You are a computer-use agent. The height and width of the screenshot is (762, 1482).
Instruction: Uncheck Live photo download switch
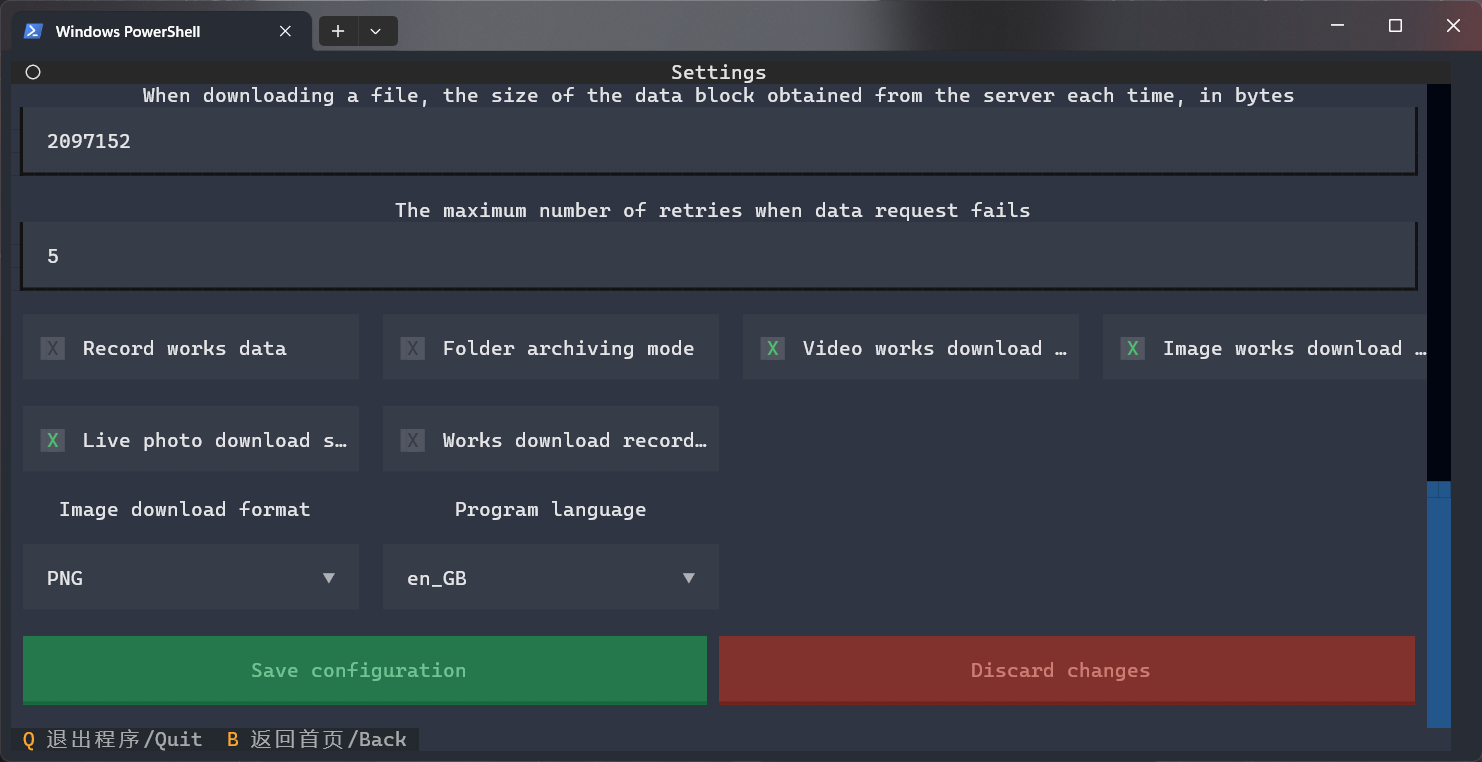pyautogui.click(x=53, y=440)
